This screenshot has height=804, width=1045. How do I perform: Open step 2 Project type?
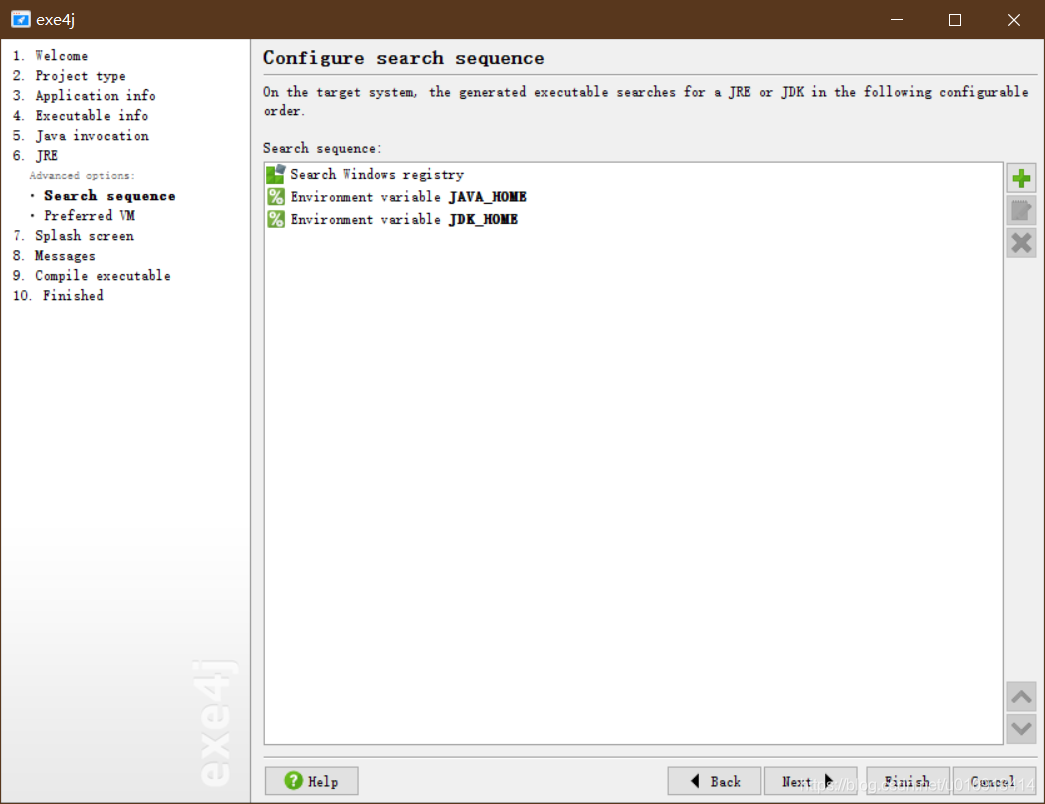point(69,76)
